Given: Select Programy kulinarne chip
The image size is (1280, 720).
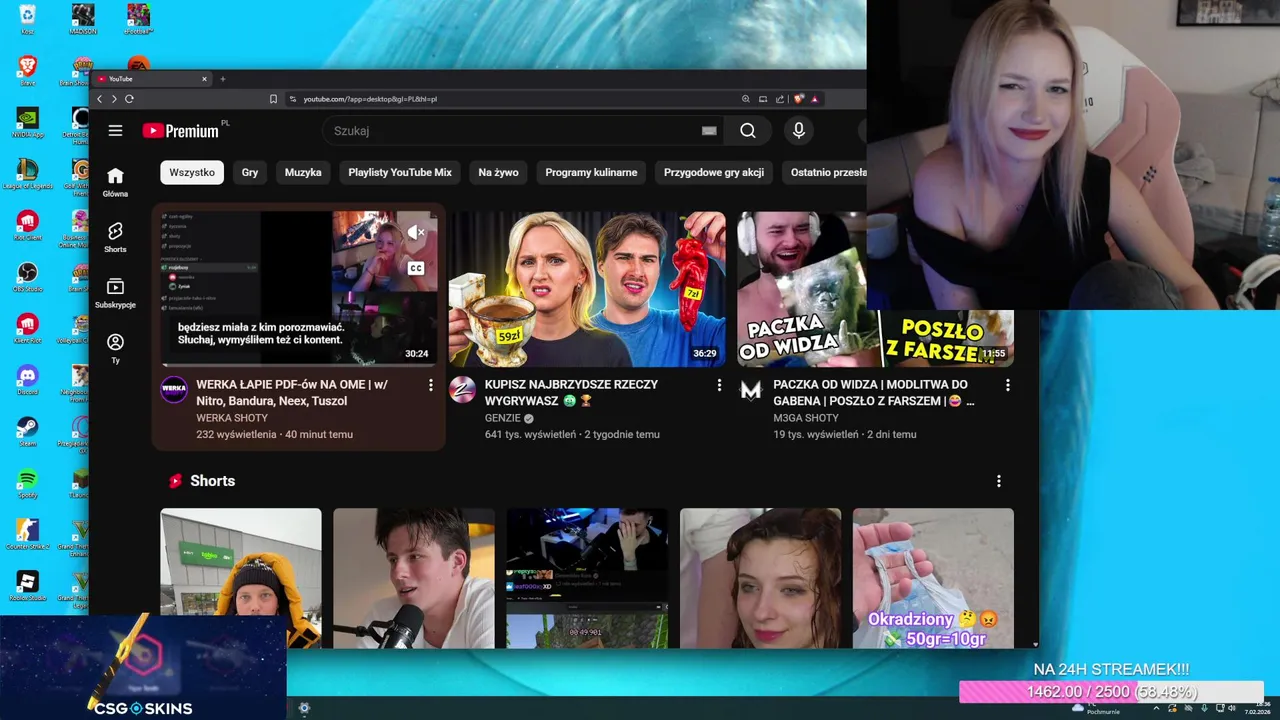Looking at the screenshot, I should [591, 172].
